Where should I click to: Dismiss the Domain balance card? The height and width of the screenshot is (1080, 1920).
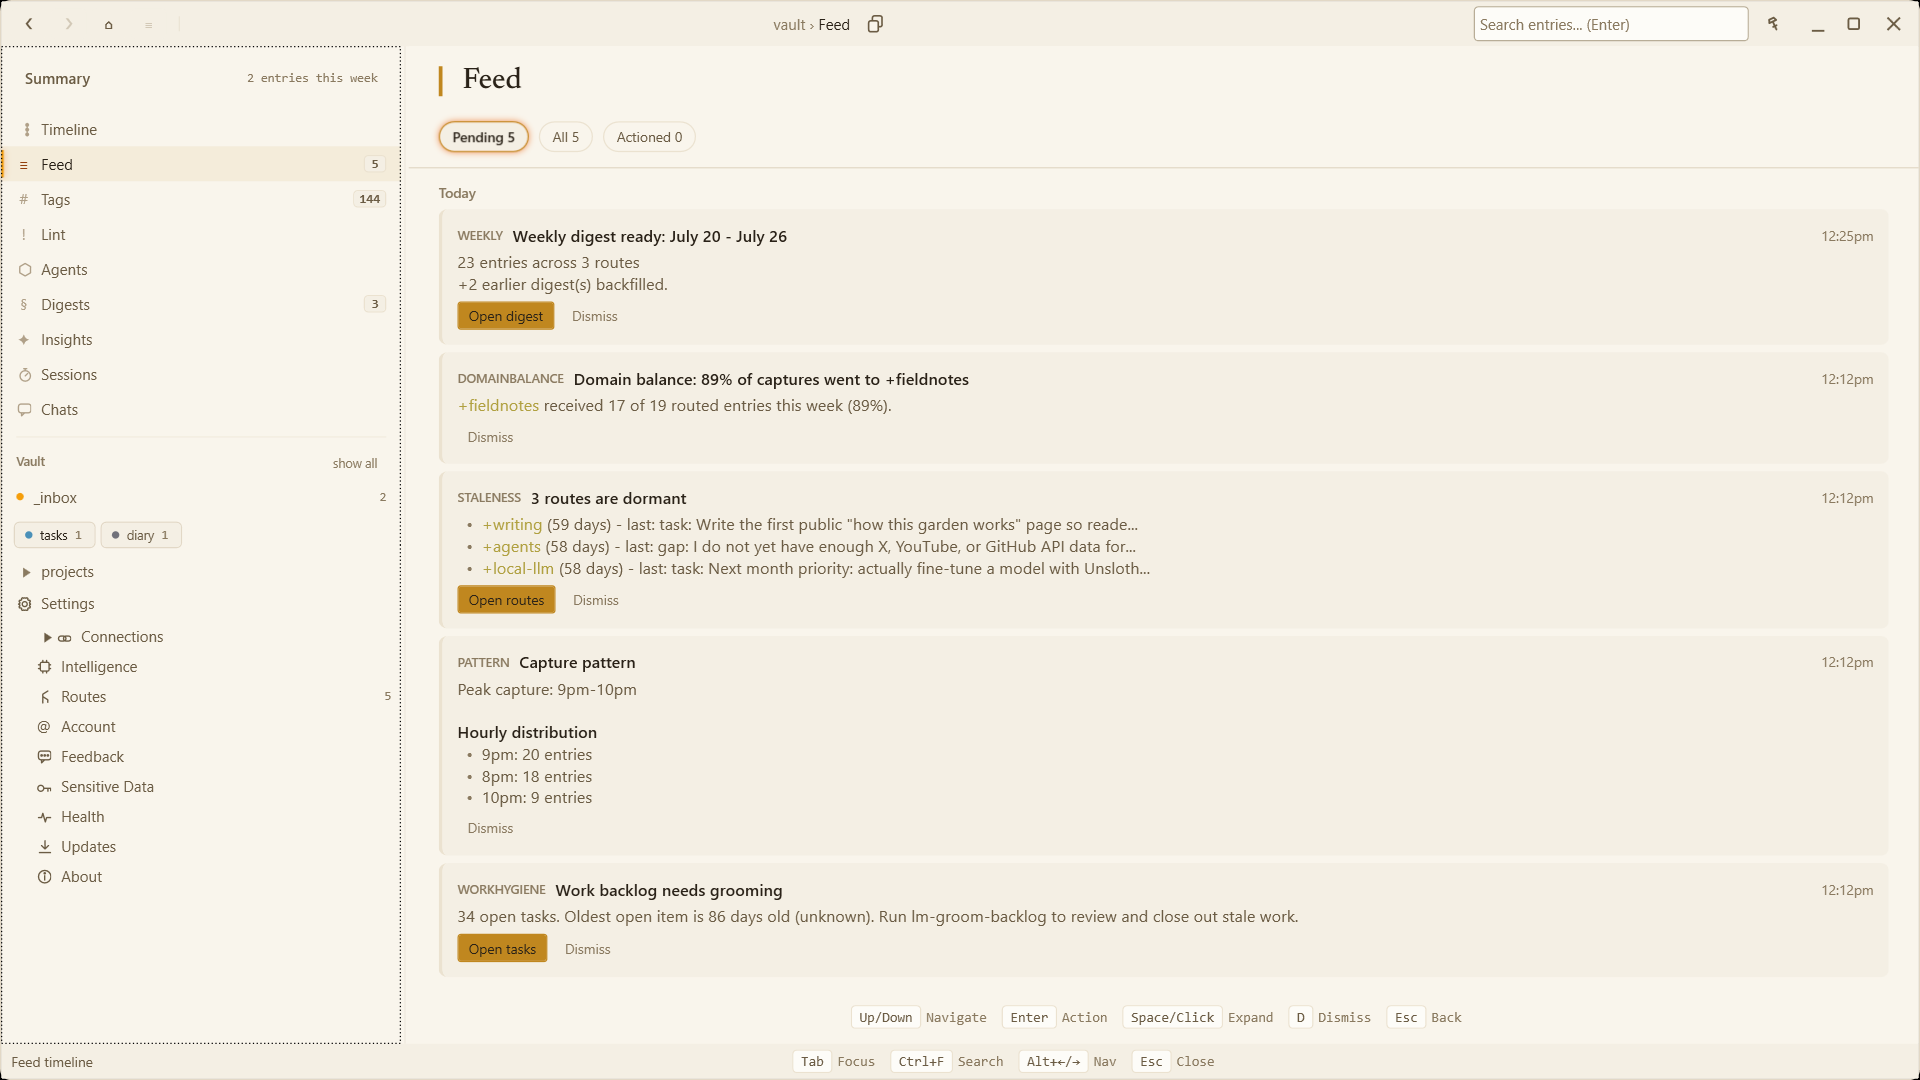pos(490,437)
